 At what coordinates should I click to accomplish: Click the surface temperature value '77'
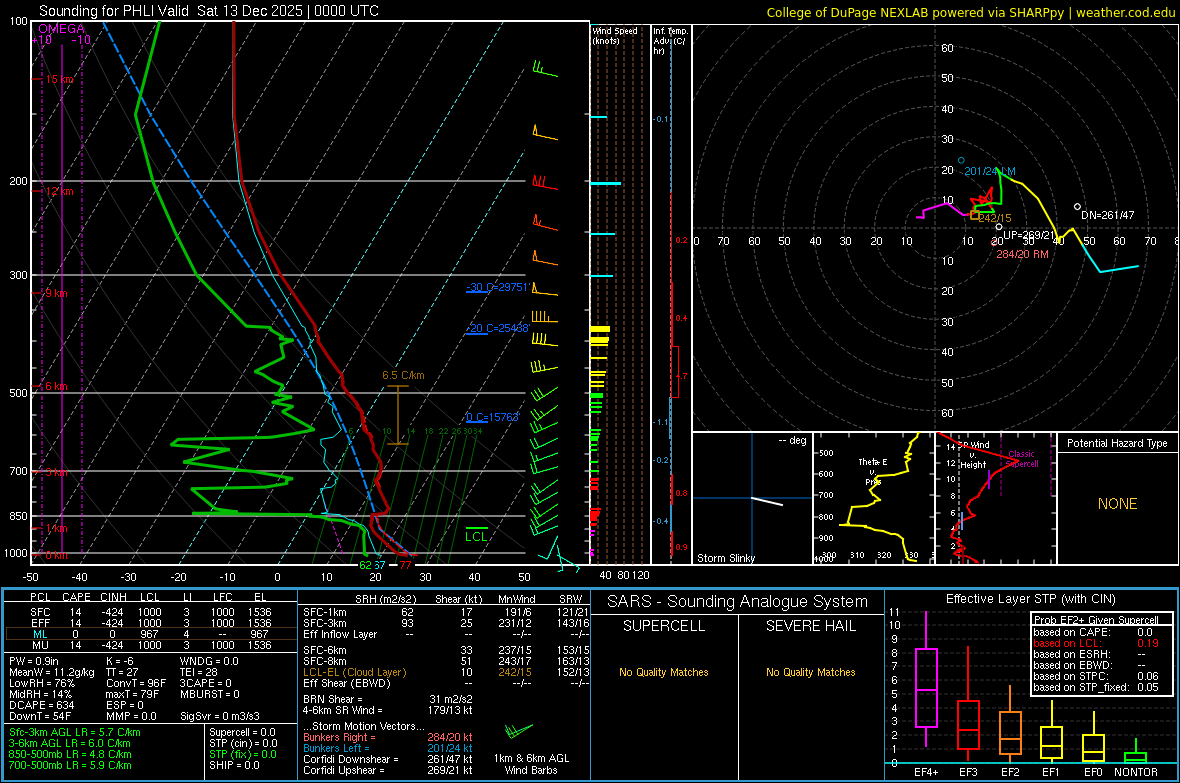click(406, 565)
